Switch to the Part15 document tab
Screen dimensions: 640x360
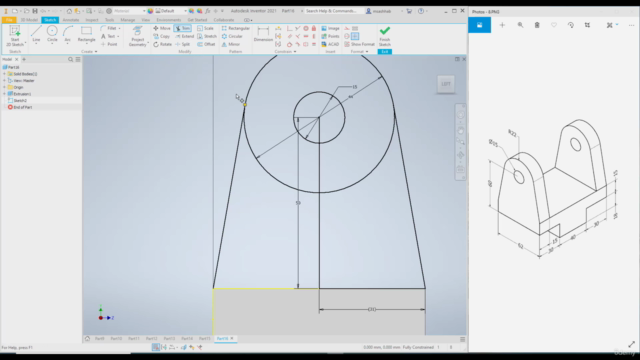tap(204, 339)
